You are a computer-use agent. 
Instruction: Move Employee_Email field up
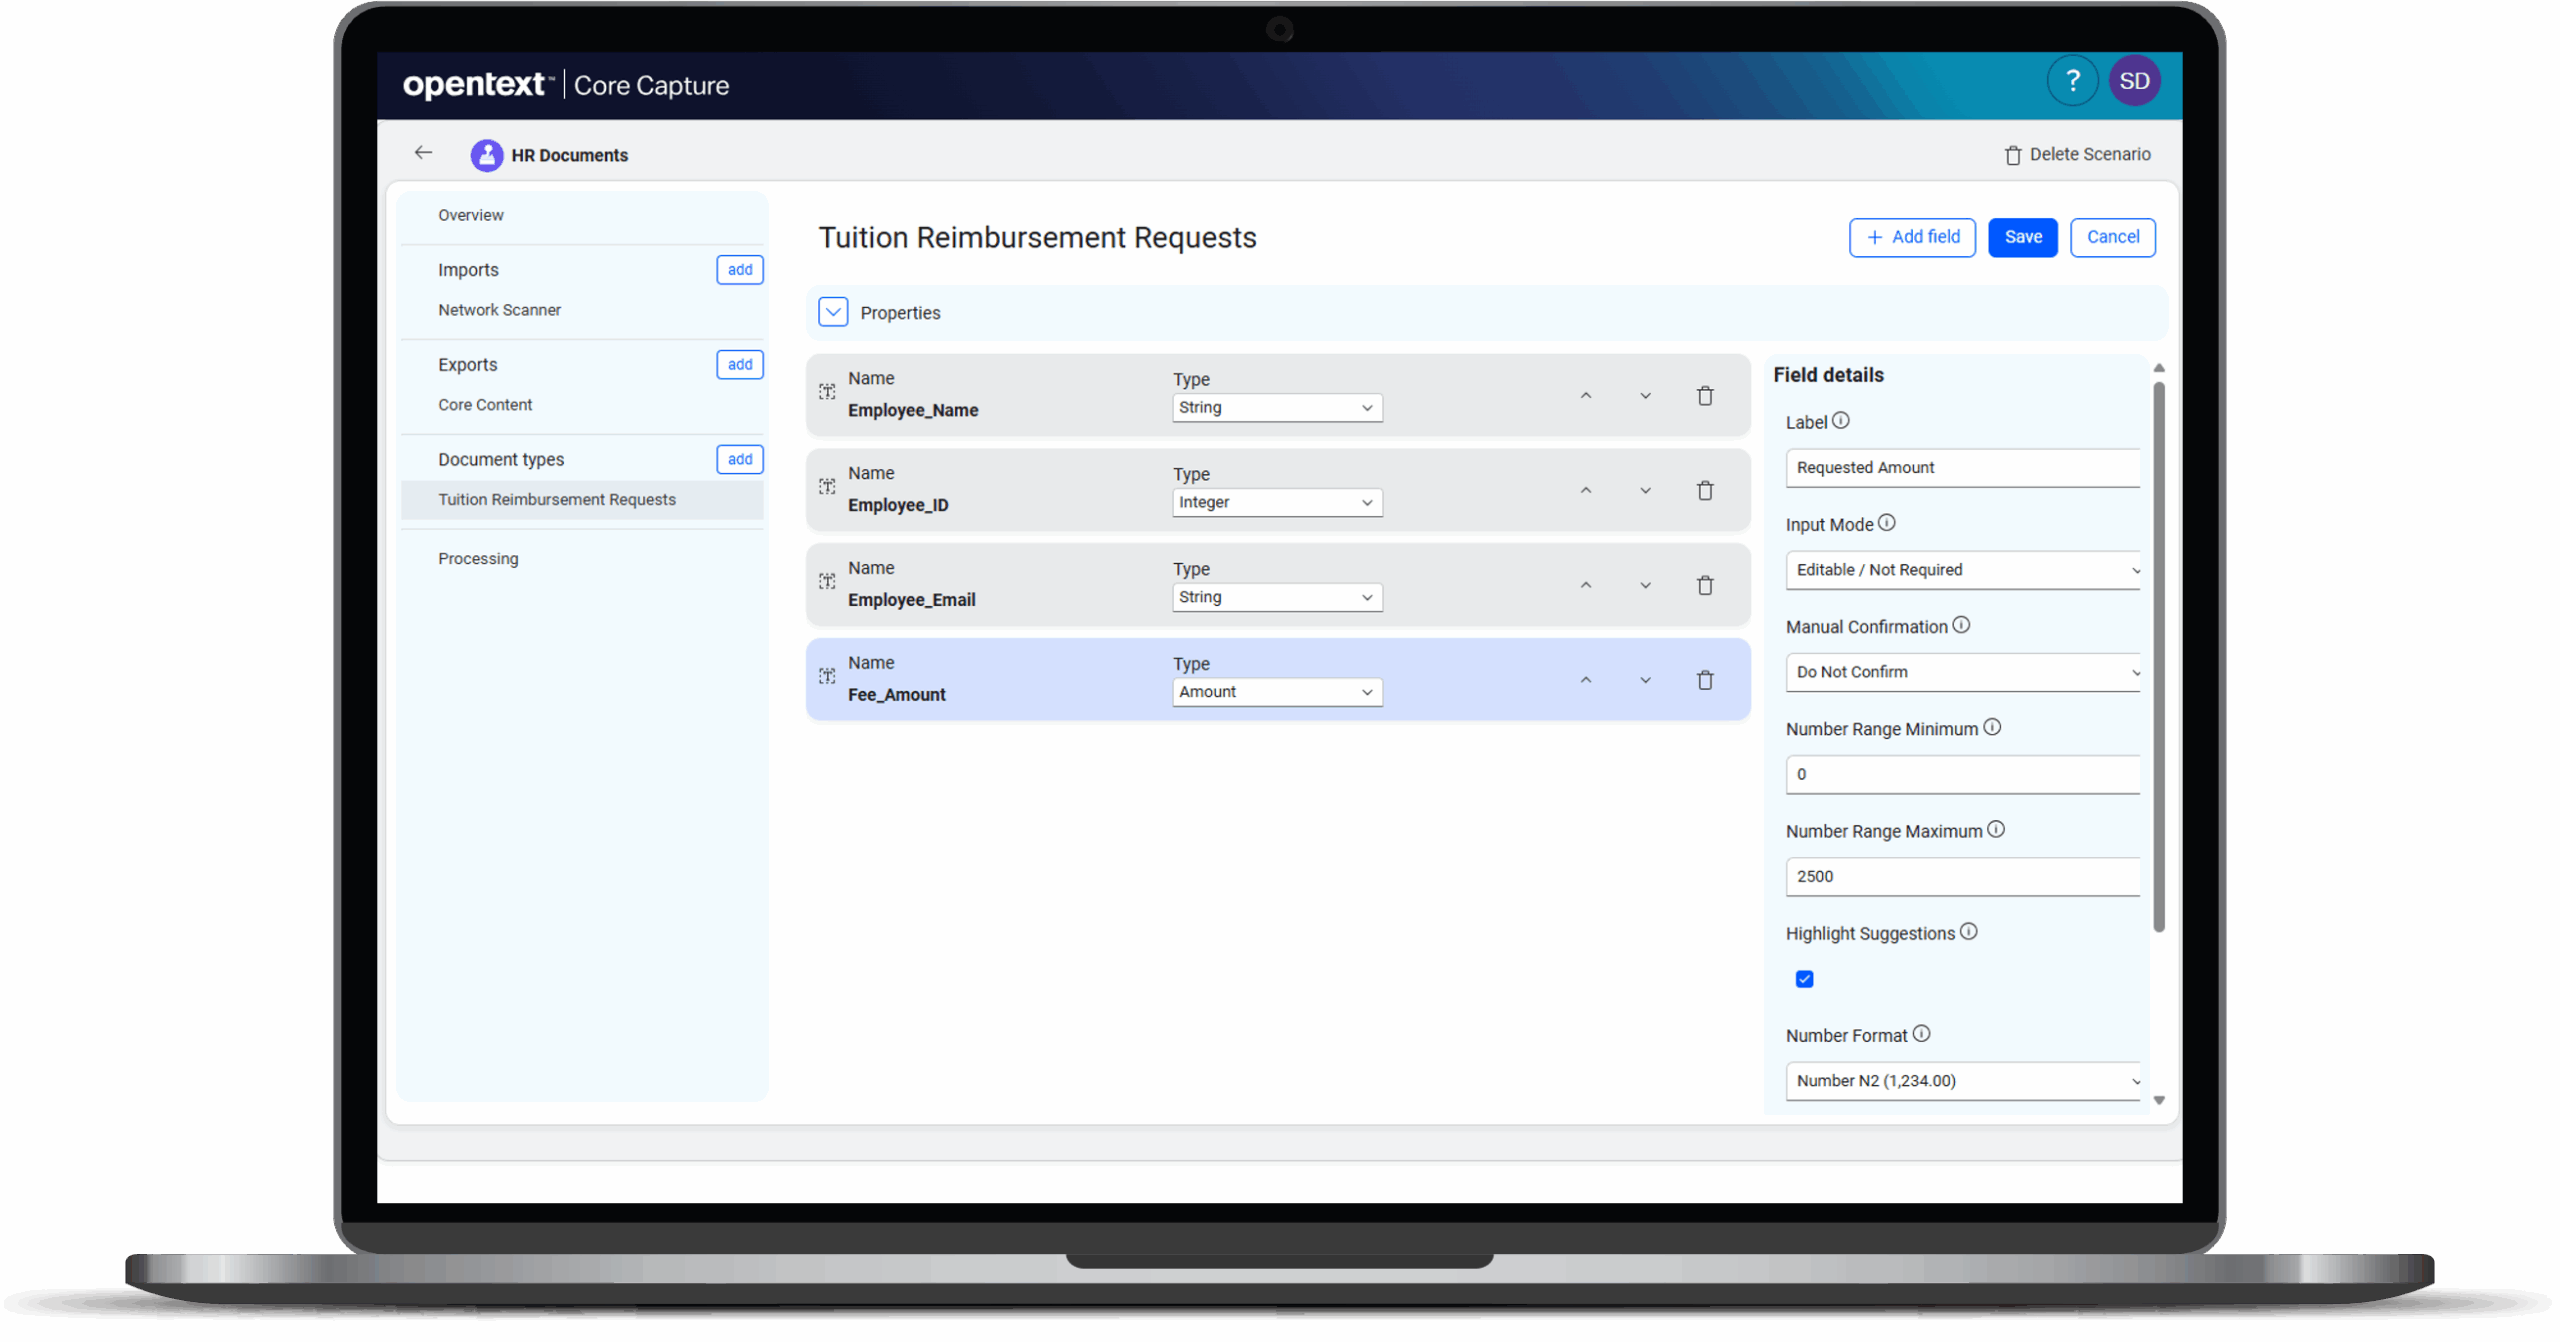point(1585,586)
